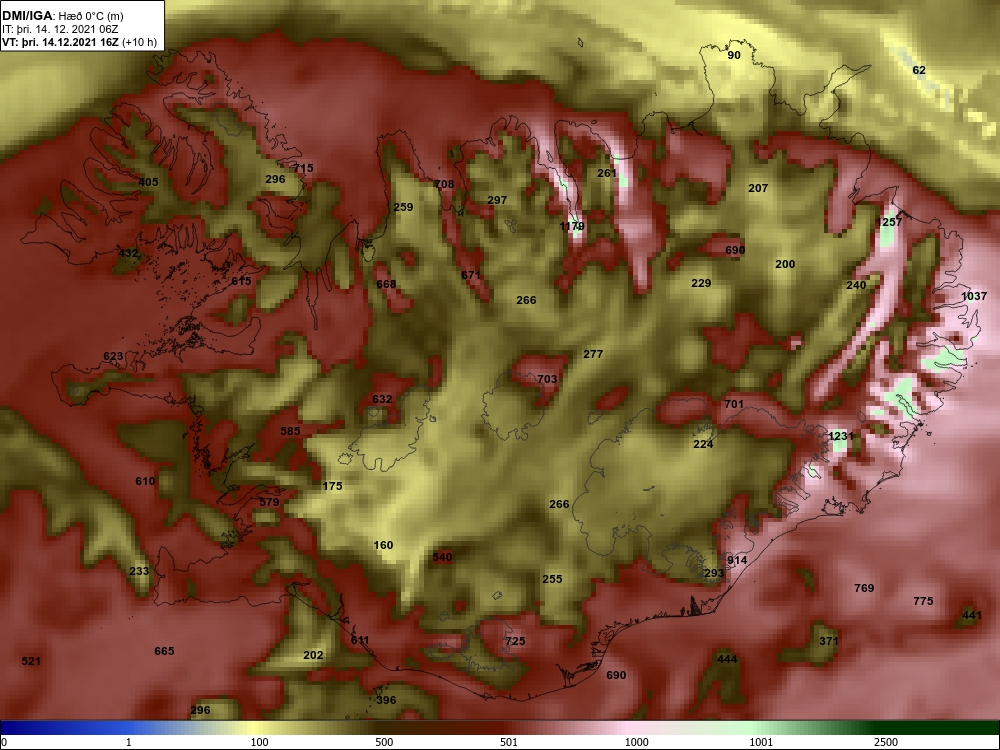Click the map value 521

click(31, 661)
